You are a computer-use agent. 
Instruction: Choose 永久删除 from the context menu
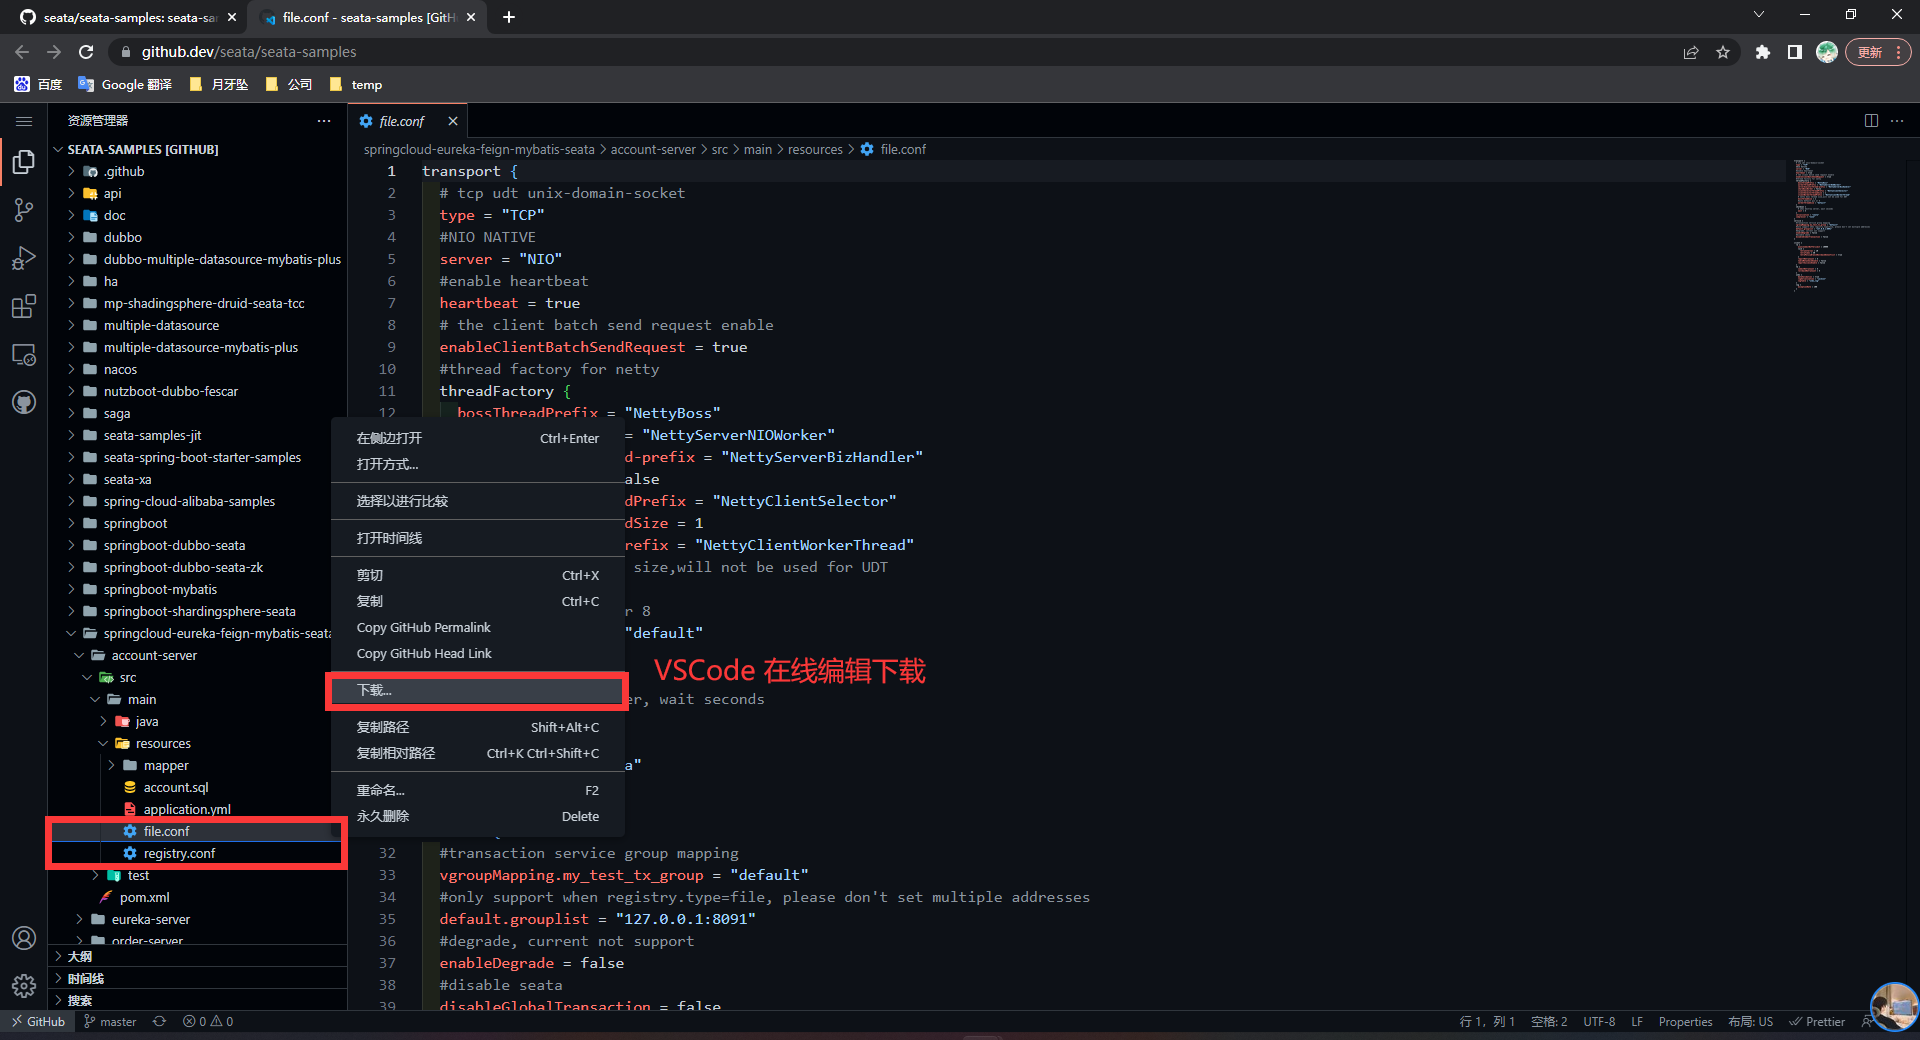pos(477,816)
